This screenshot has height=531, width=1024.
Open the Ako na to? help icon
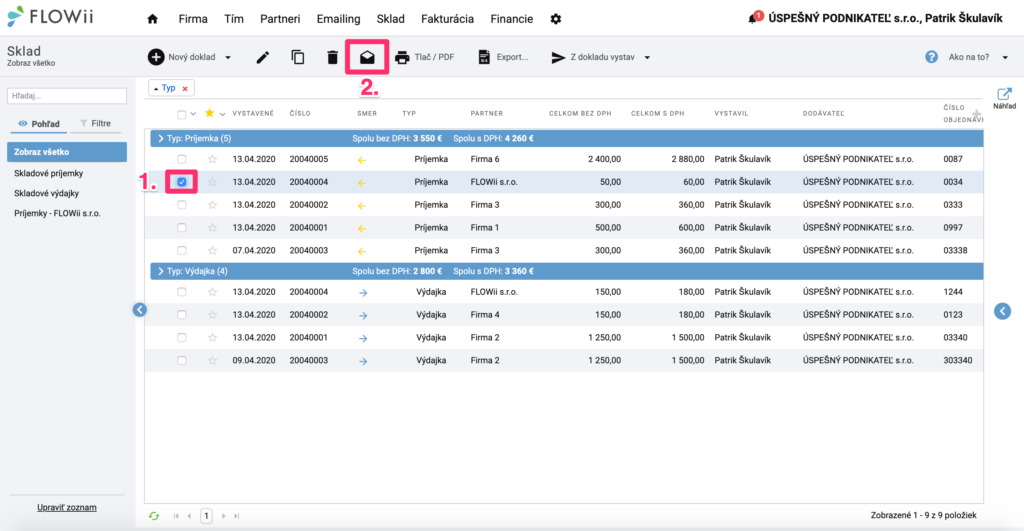[x=931, y=57]
